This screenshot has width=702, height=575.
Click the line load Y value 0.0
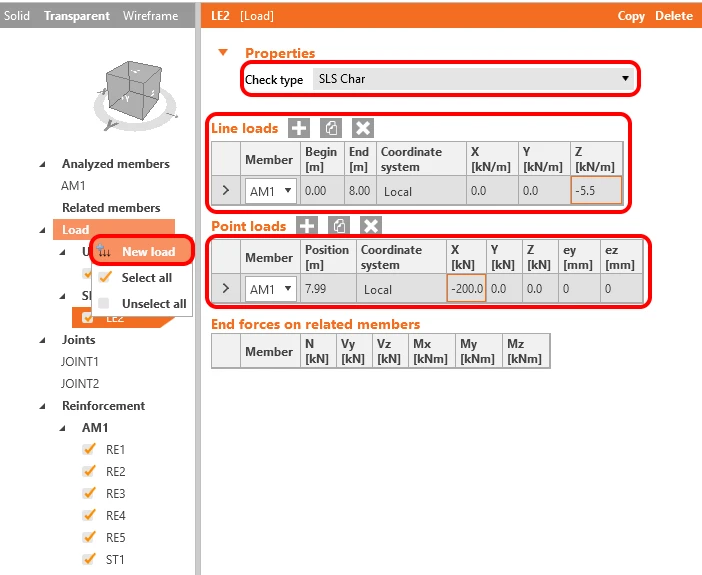[544, 191]
